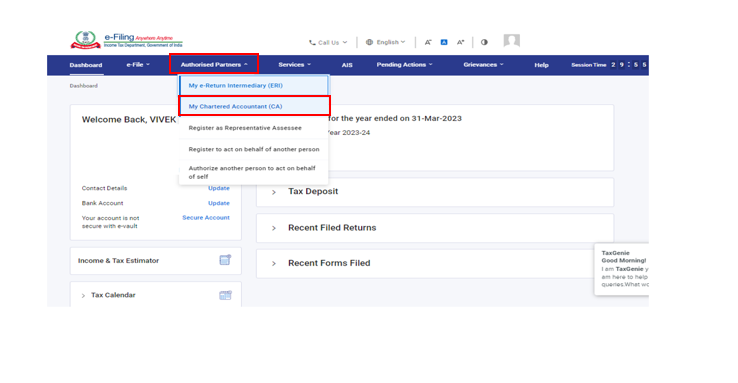Click the e-Filing portal logo
The image size is (738, 383).
click(x=126, y=40)
